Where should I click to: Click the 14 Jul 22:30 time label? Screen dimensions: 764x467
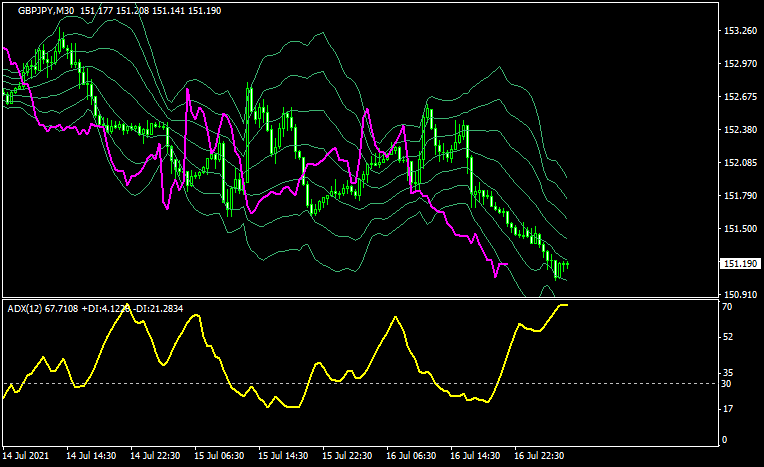(x=155, y=456)
